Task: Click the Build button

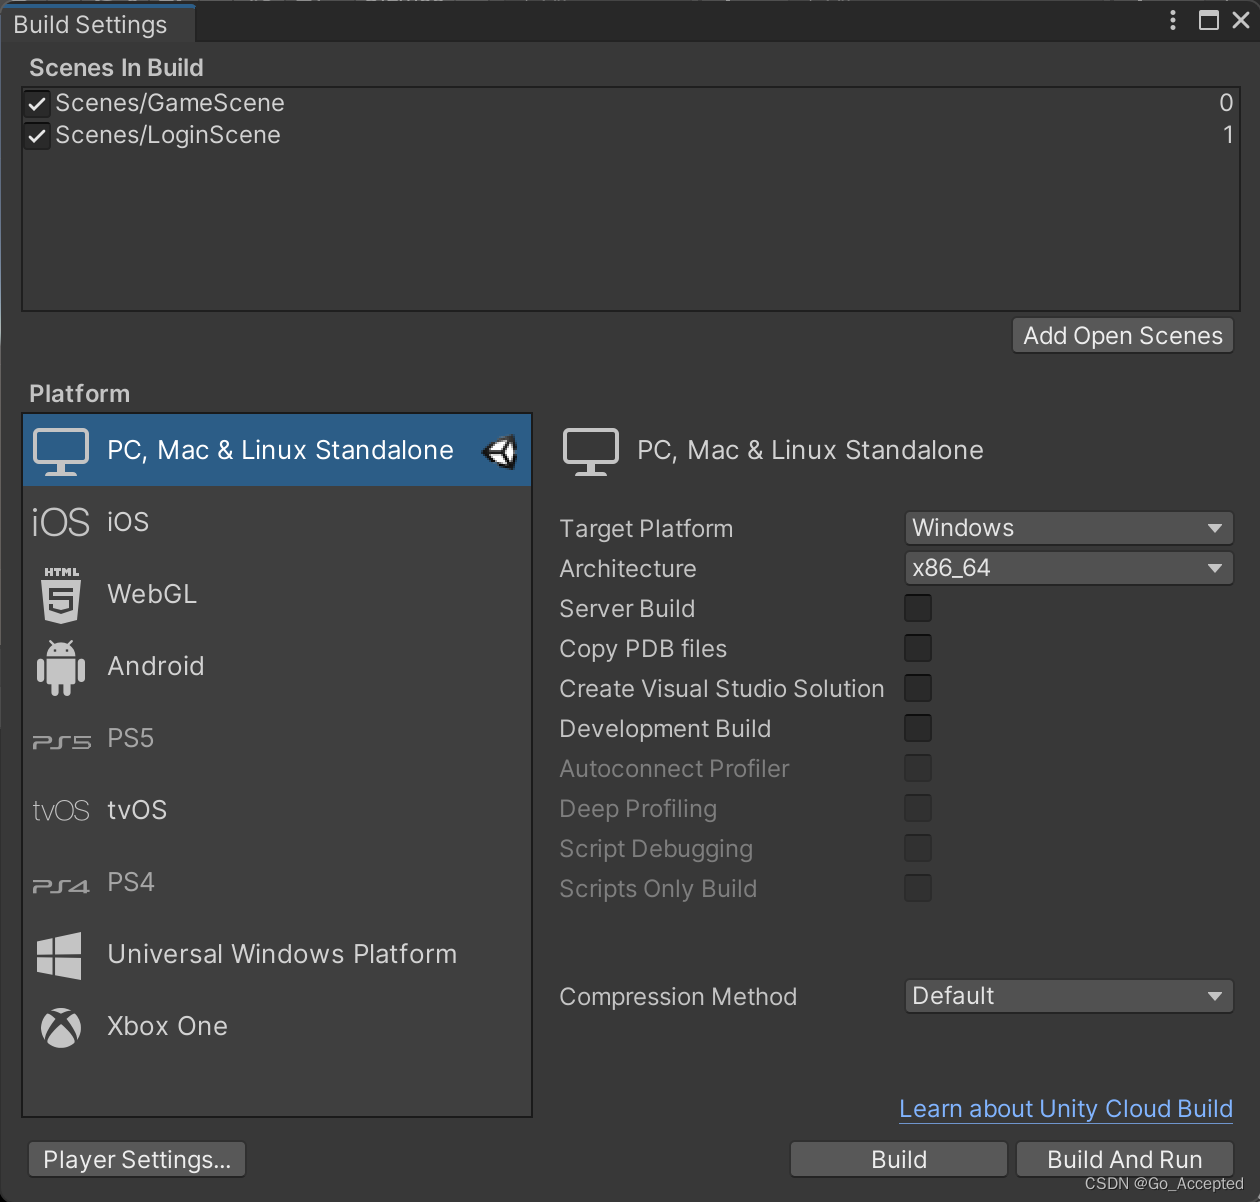Action: (899, 1160)
